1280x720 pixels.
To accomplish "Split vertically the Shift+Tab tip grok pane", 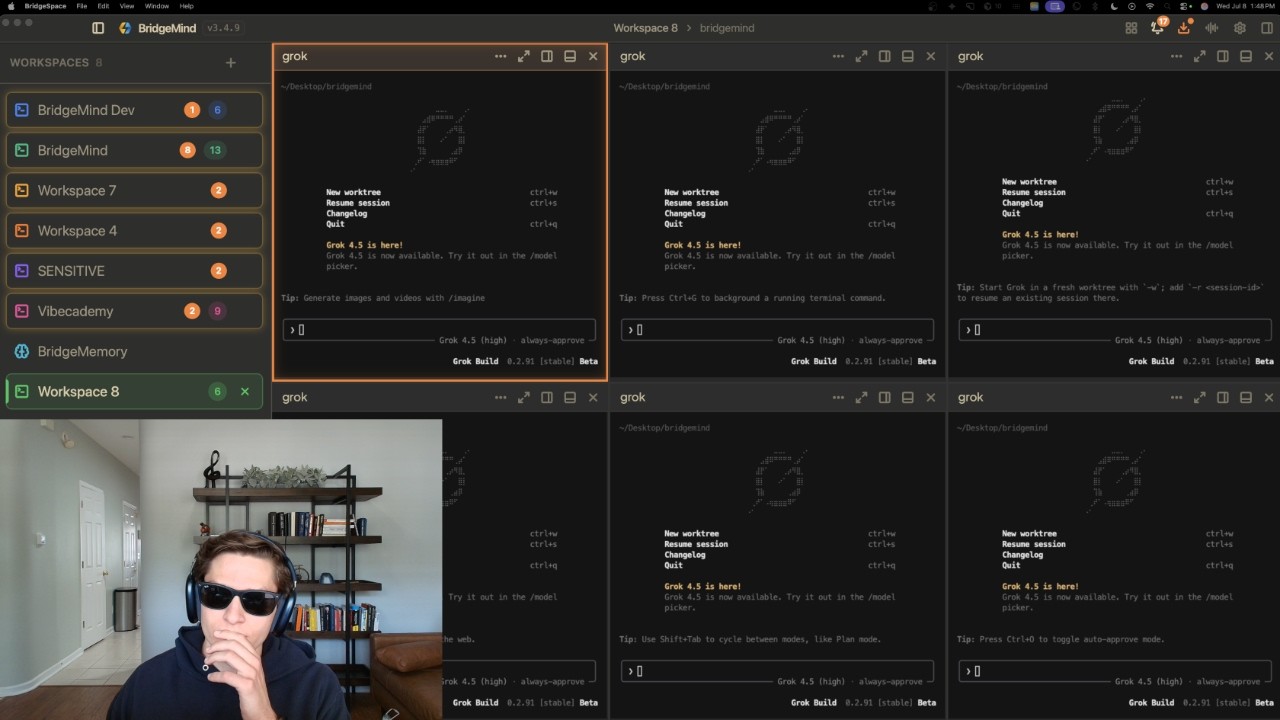I will [x=885, y=397].
